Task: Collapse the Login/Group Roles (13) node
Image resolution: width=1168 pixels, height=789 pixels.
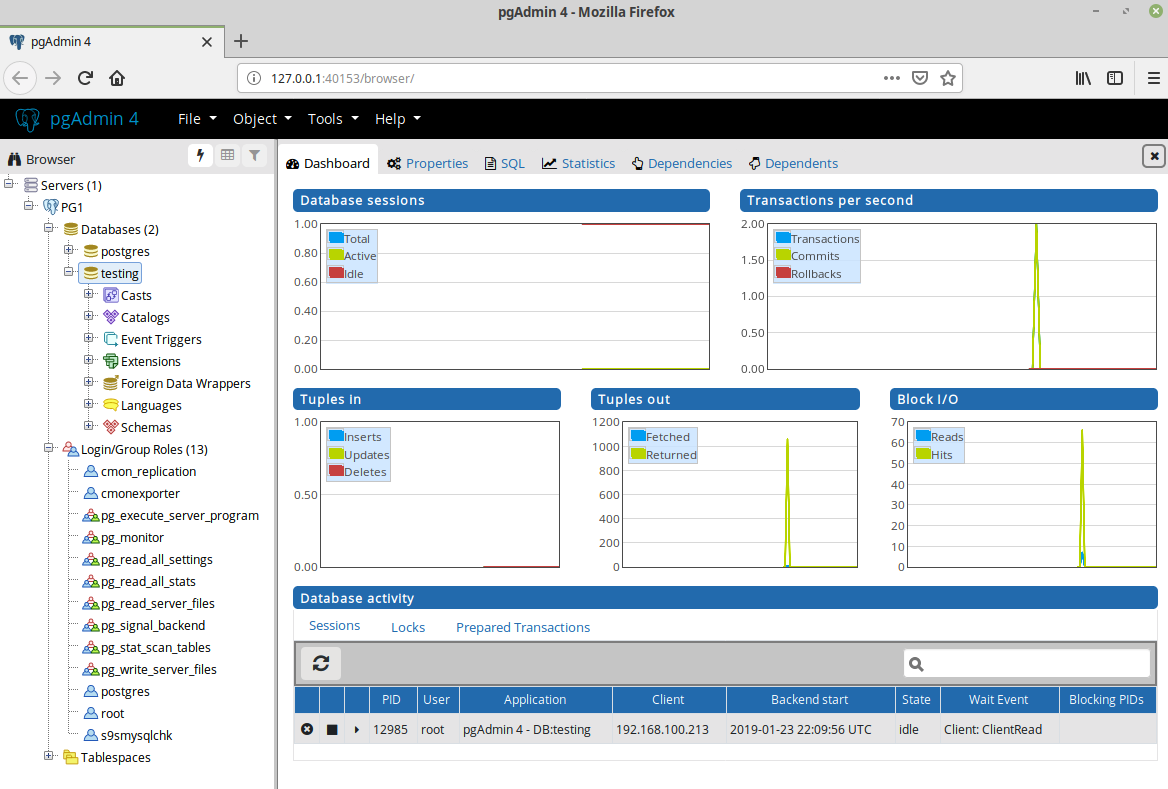Action: pyautogui.click(x=48, y=448)
